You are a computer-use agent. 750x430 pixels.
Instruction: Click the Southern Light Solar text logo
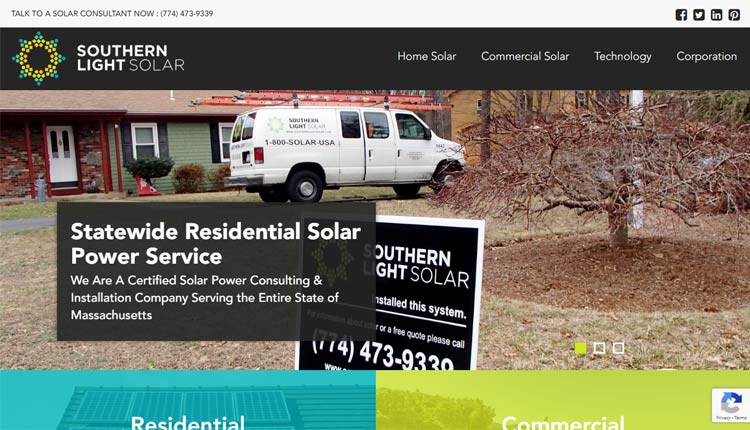pyautogui.click(x=131, y=58)
